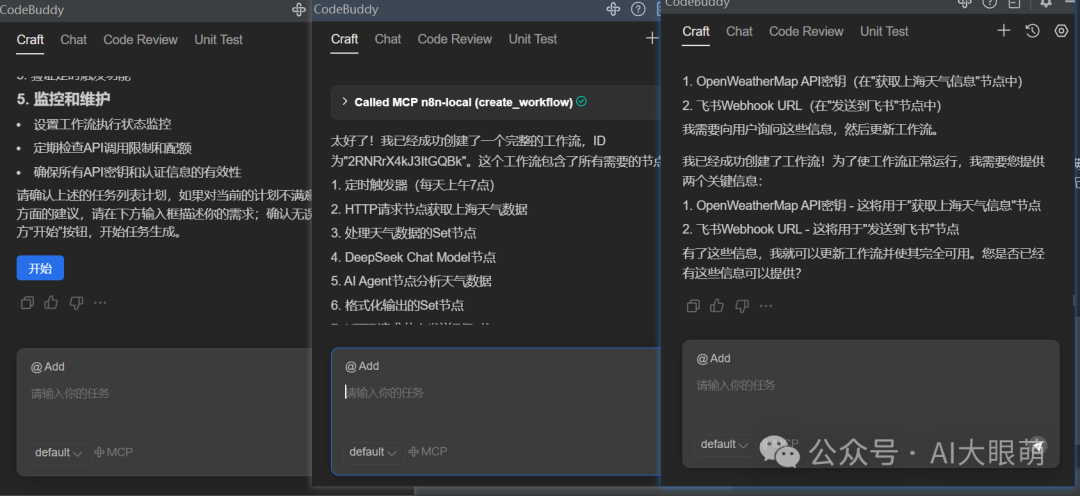Thumbs up the left panel response

(51, 302)
